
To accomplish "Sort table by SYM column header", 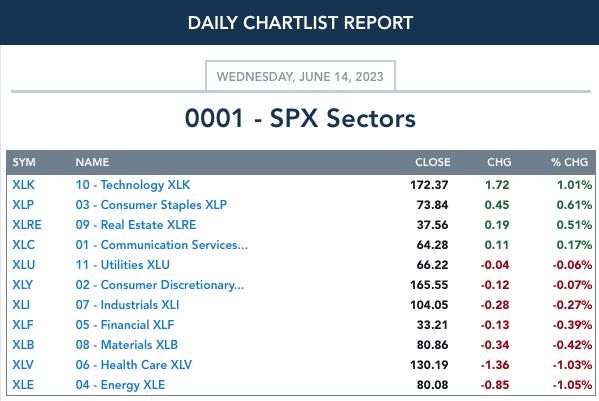I will (24, 162).
